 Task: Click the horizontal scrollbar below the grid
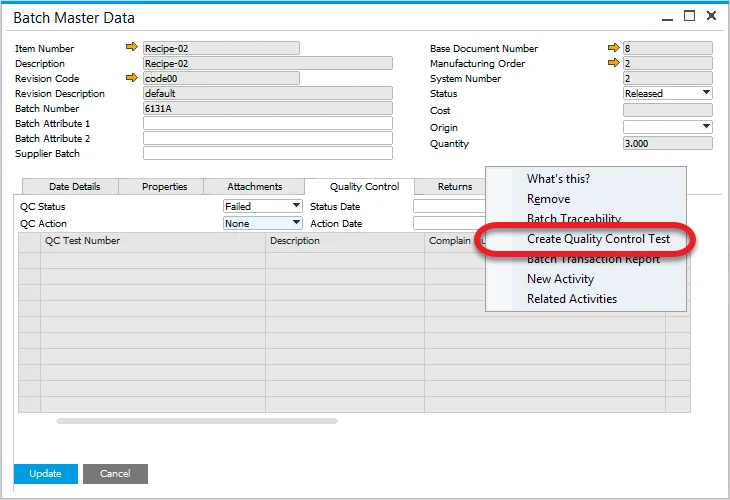[x=197, y=421]
